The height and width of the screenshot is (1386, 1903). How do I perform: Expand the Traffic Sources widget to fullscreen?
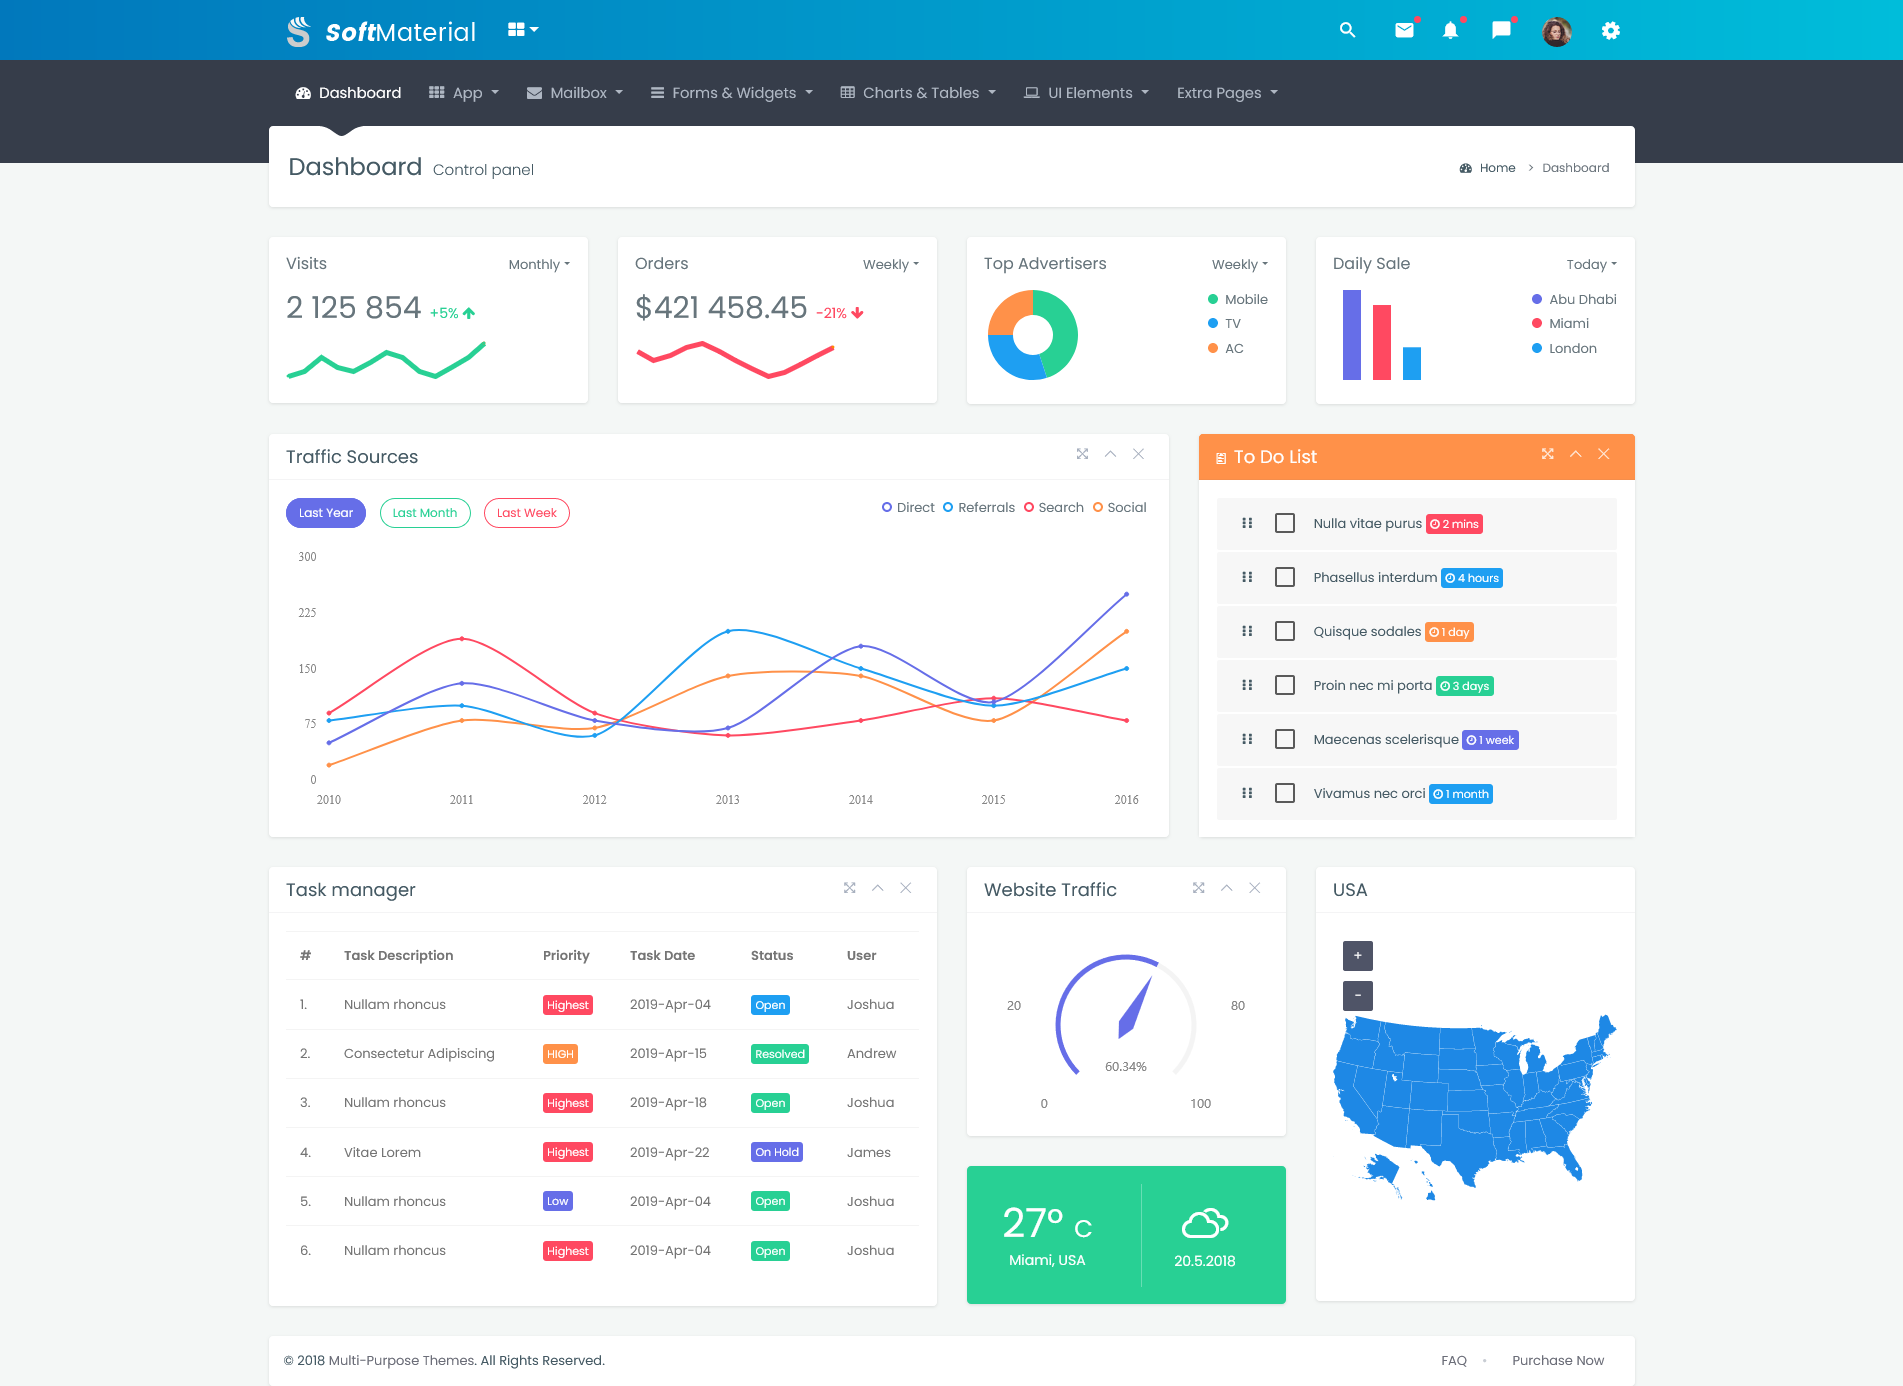coord(1082,454)
